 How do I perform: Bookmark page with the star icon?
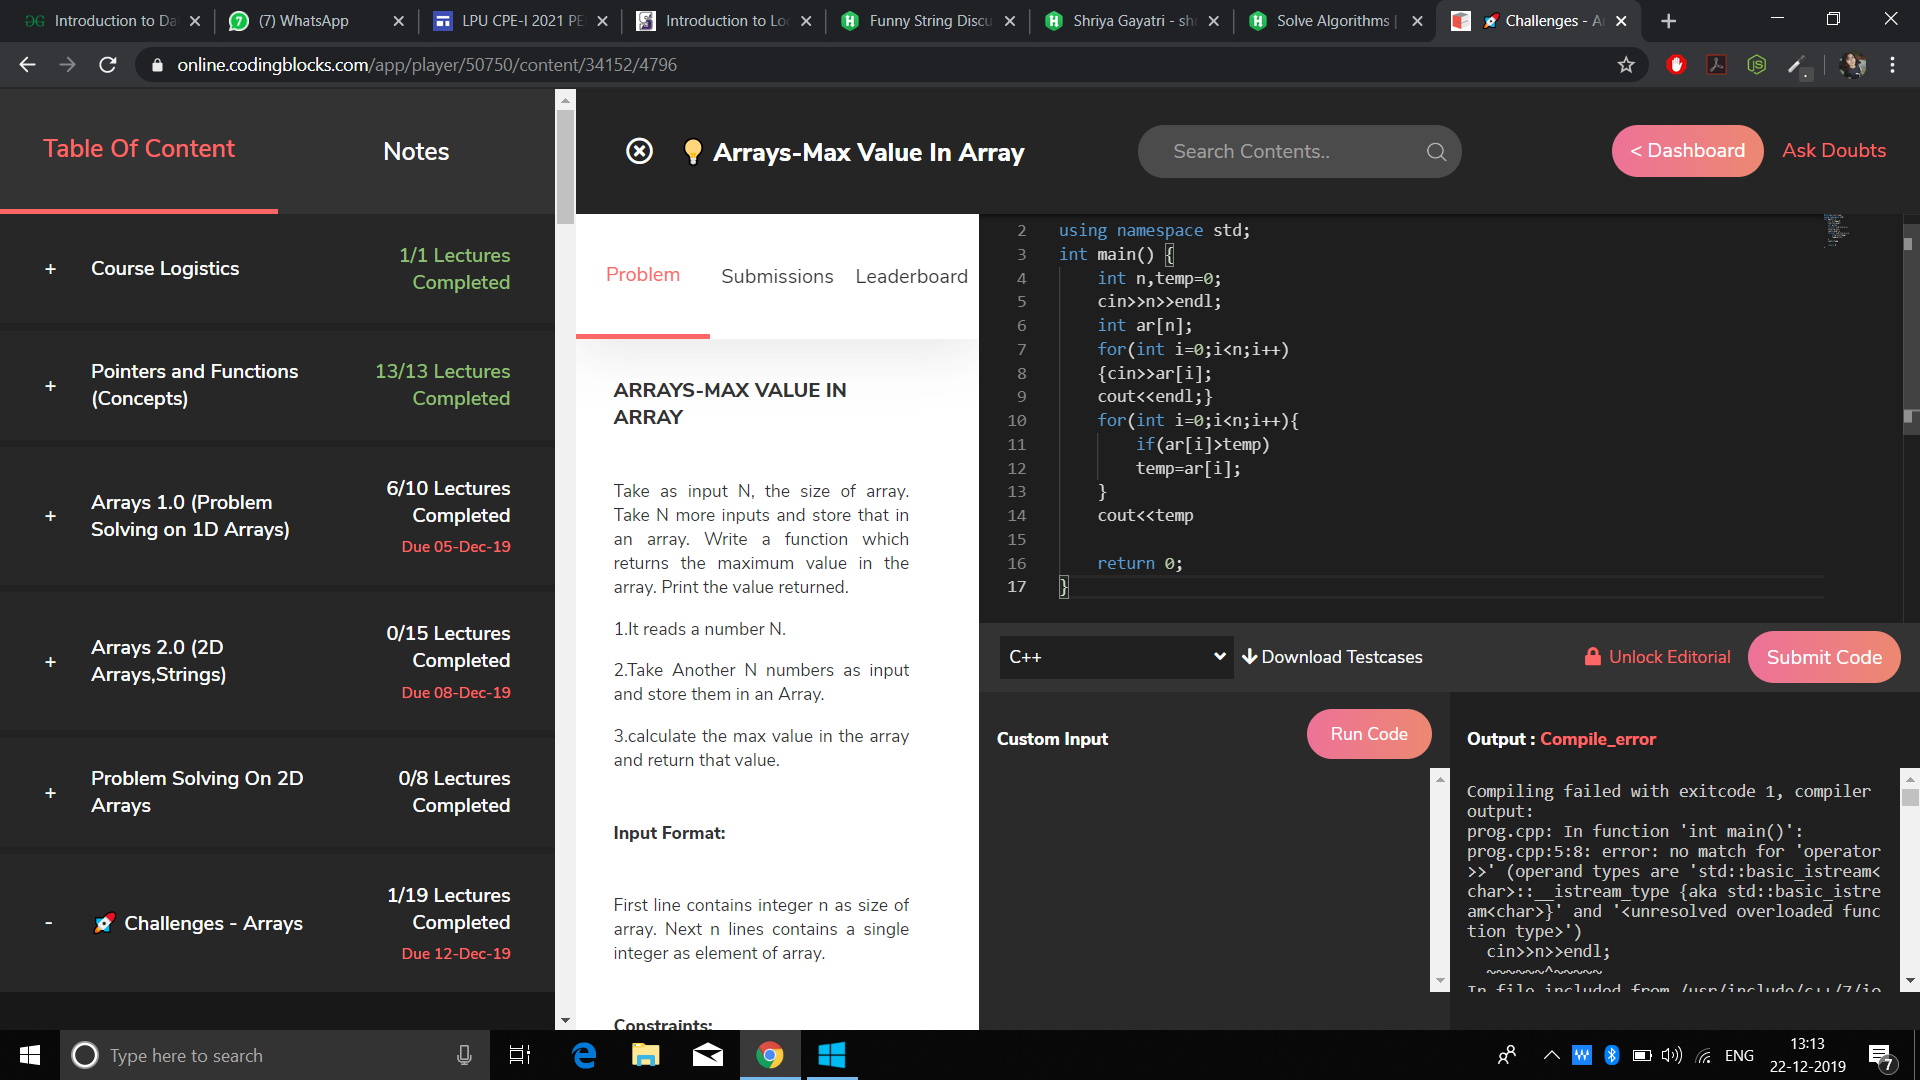pos(1626,65)
